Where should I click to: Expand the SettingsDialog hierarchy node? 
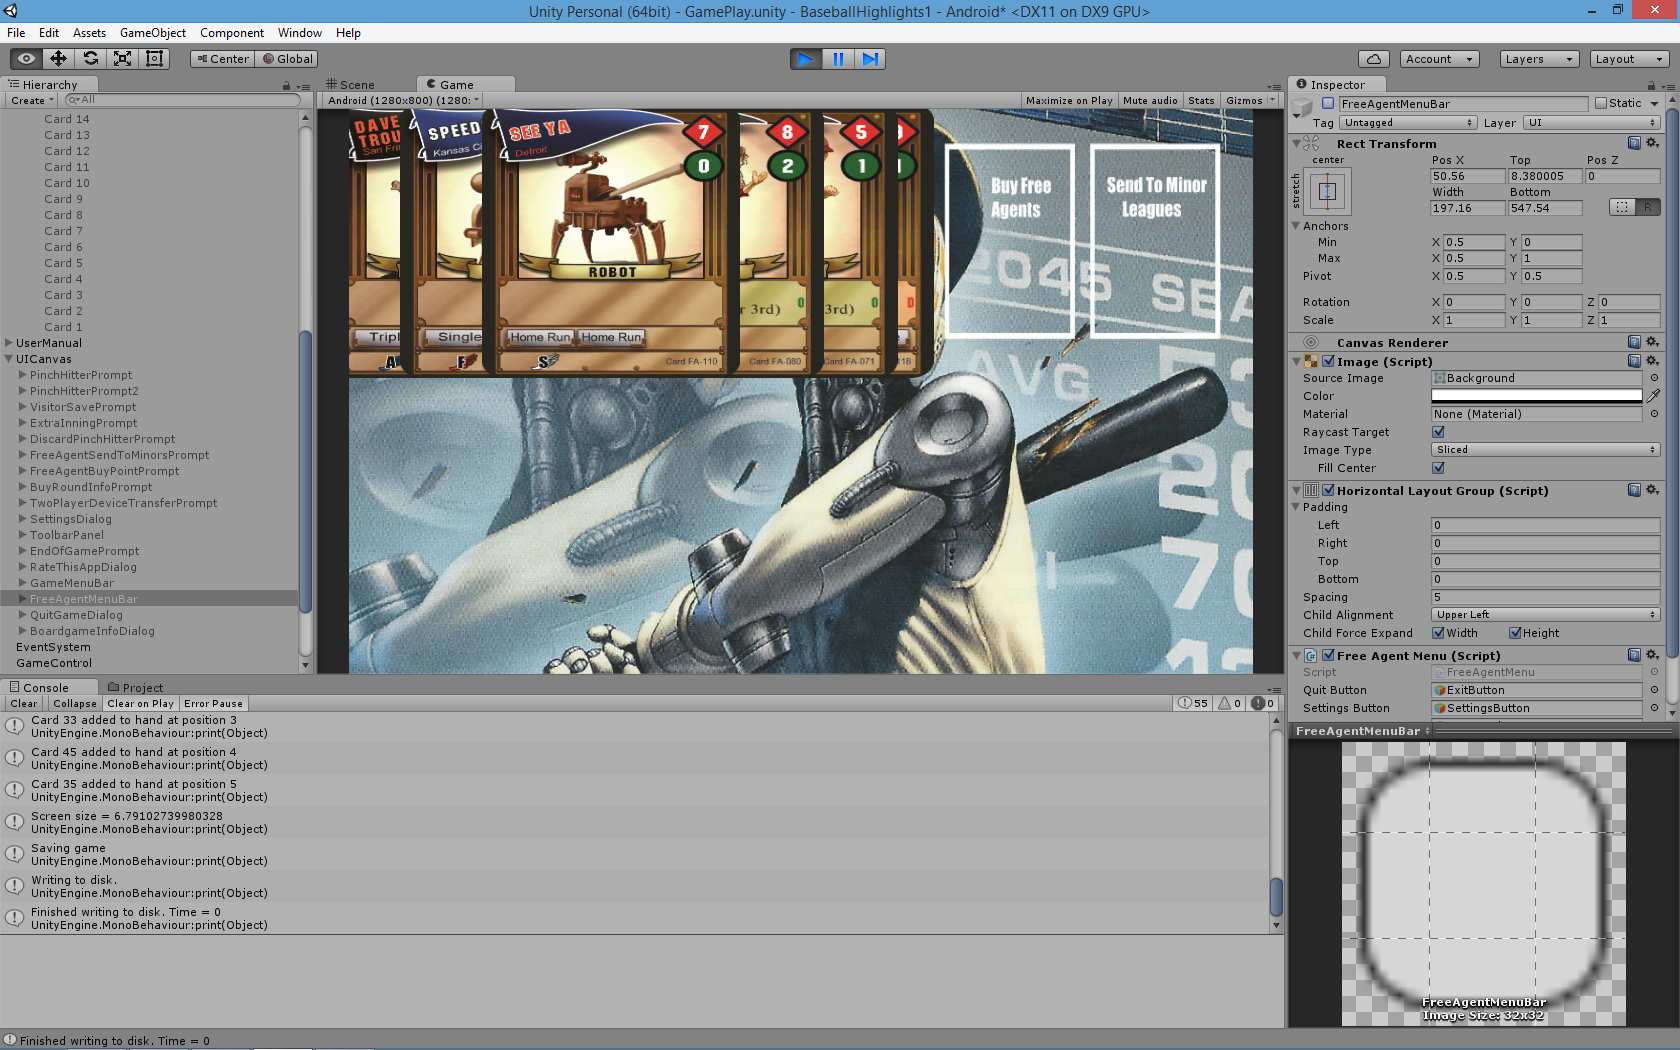pos(22,519)
